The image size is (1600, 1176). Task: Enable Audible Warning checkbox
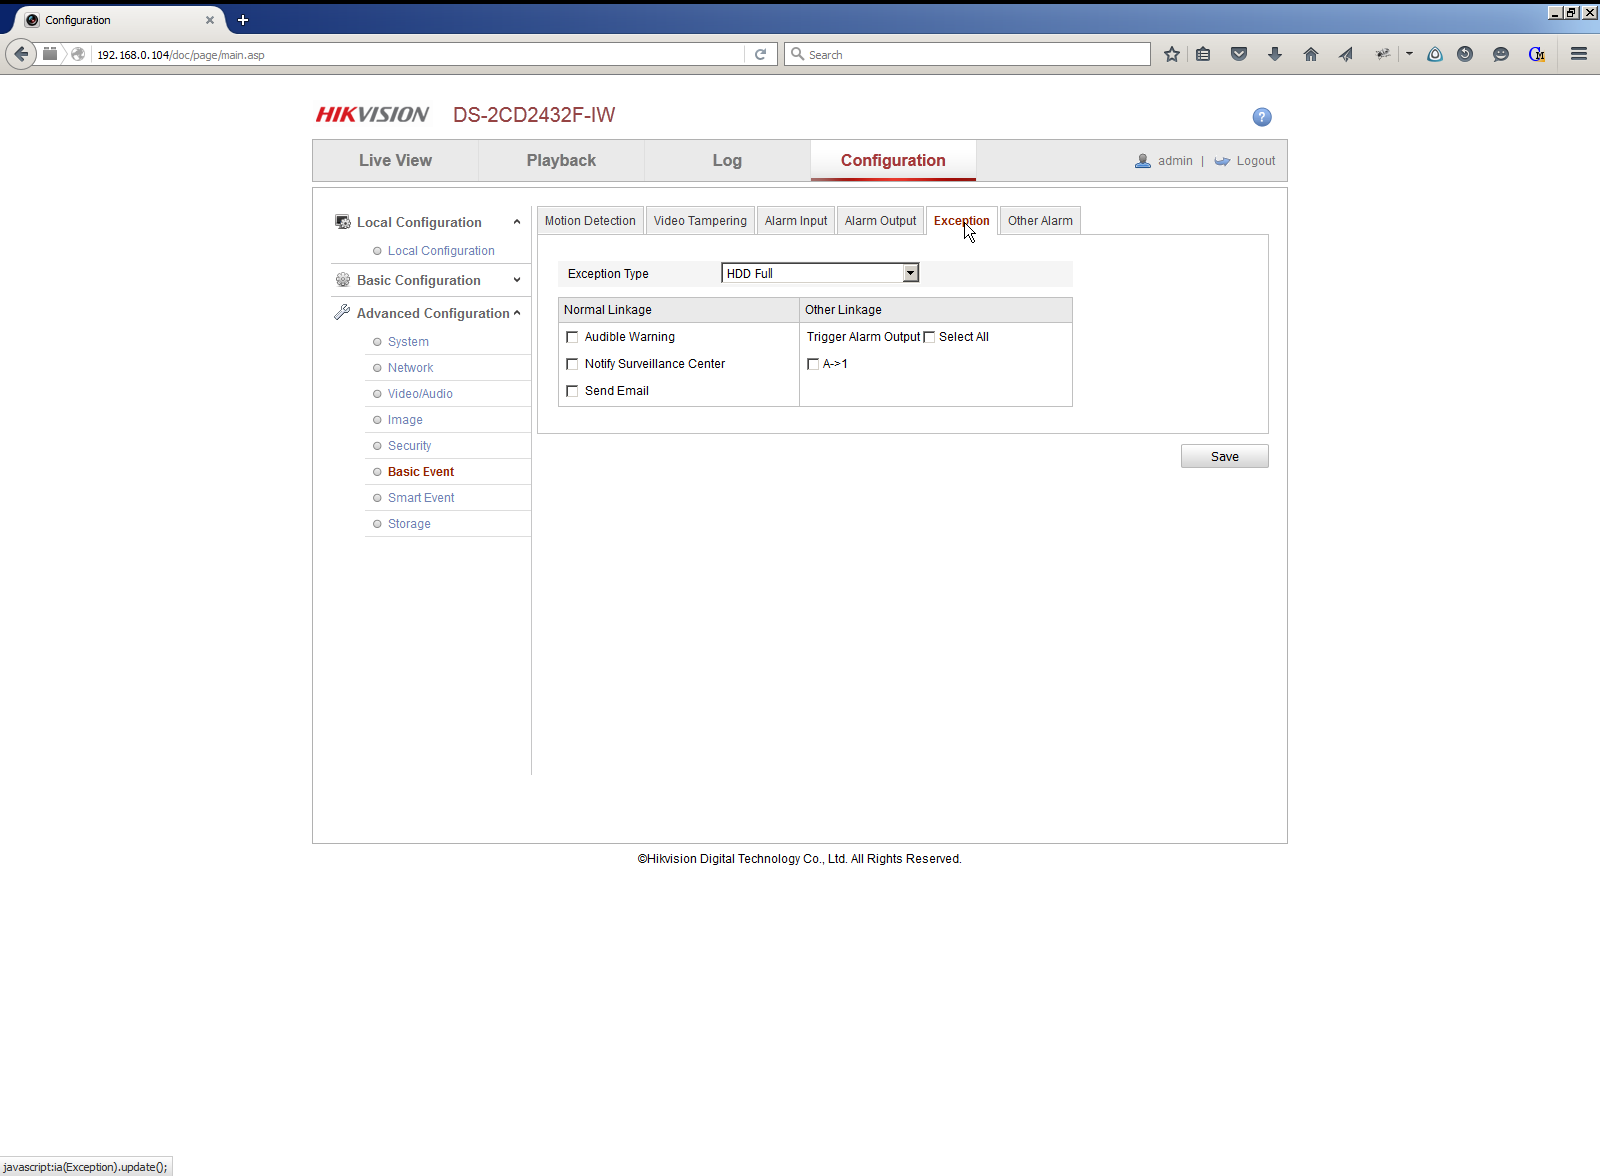point(572,337)
